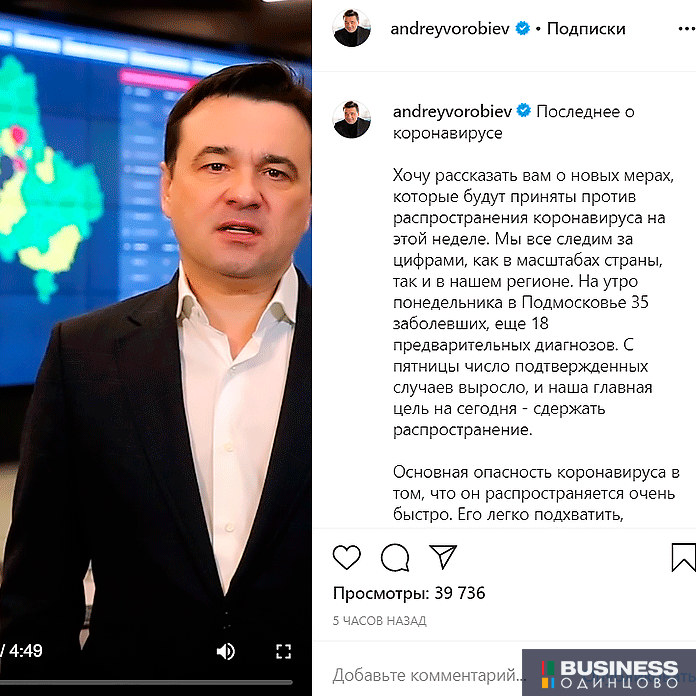Like the post with the heart icon
The width and height of the screenshot is (696, 696).
tap(347, 557)
